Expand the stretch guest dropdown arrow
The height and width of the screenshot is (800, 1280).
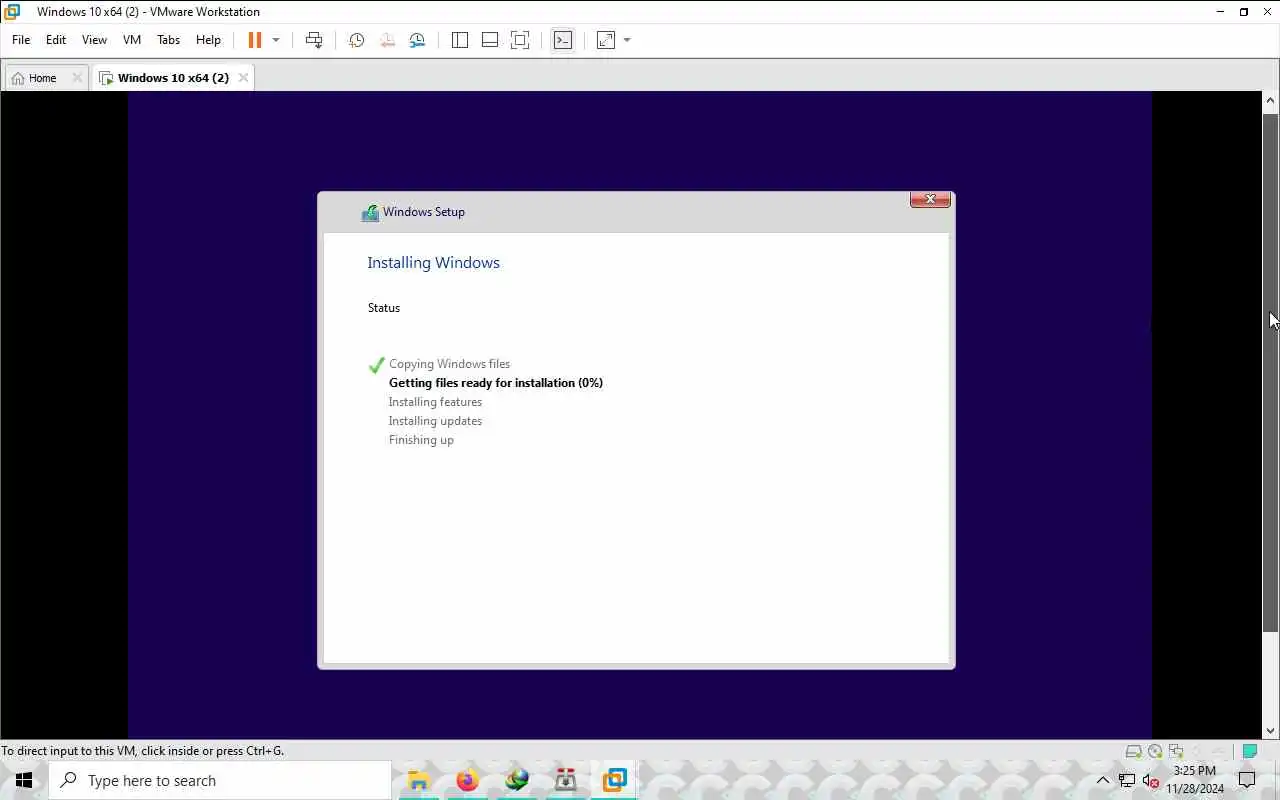tap(627, 40)
